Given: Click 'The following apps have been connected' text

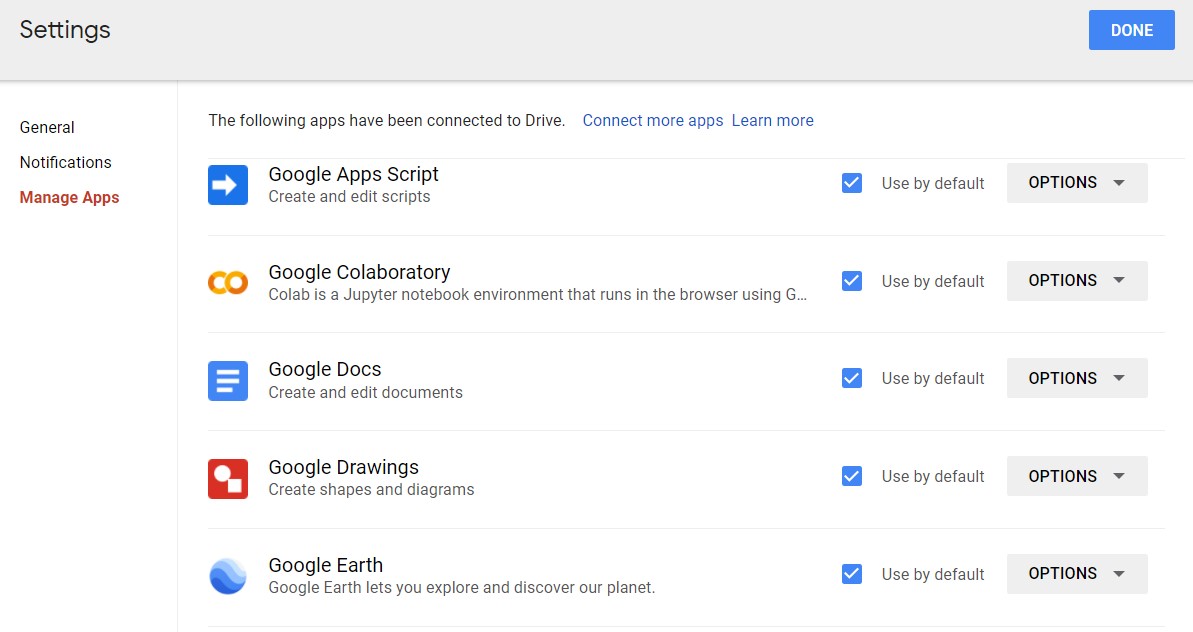Looking at the screenshot, I should point(387,120).
